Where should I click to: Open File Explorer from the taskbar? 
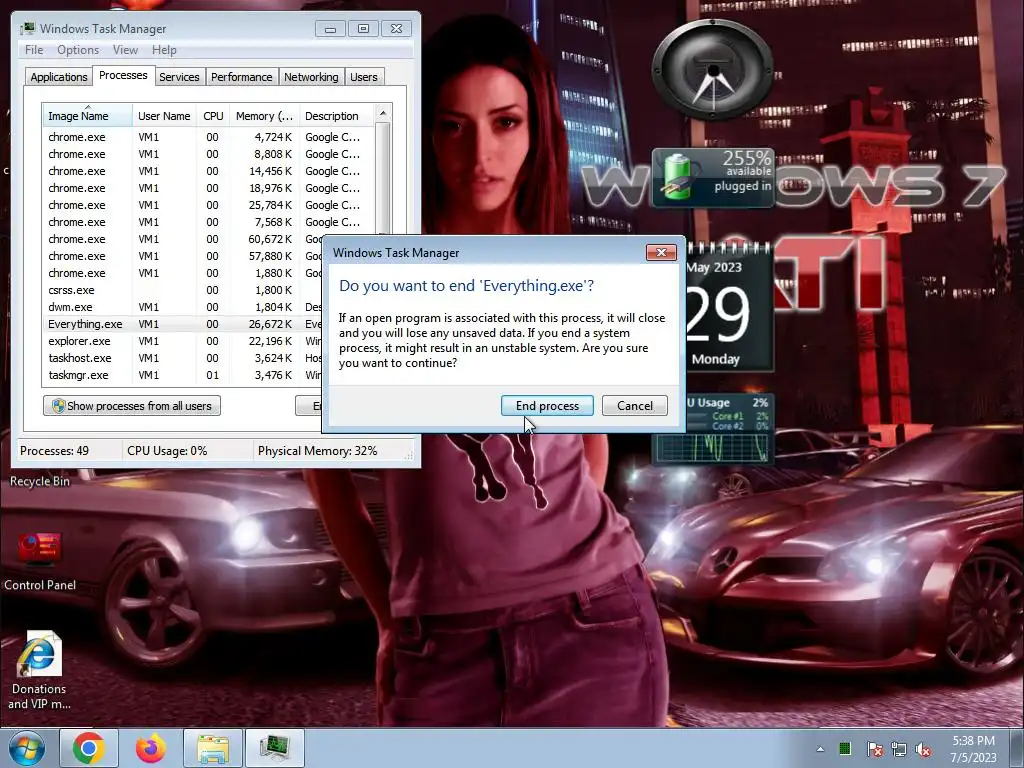point(213,748)
